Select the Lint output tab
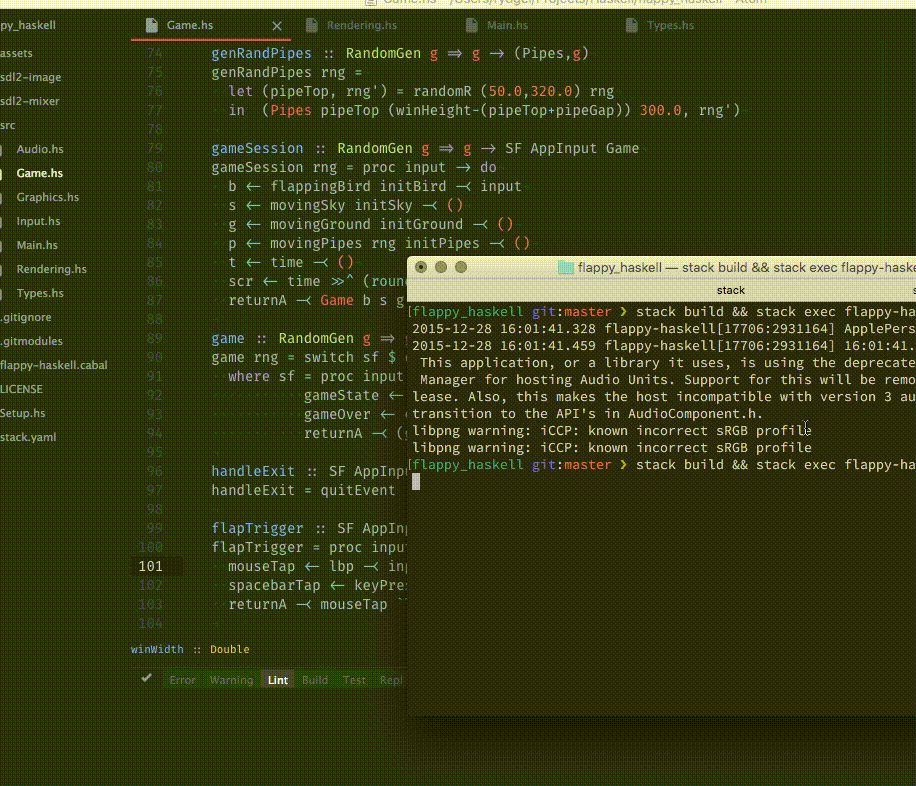916x786 pixels. tap(277, 680)
